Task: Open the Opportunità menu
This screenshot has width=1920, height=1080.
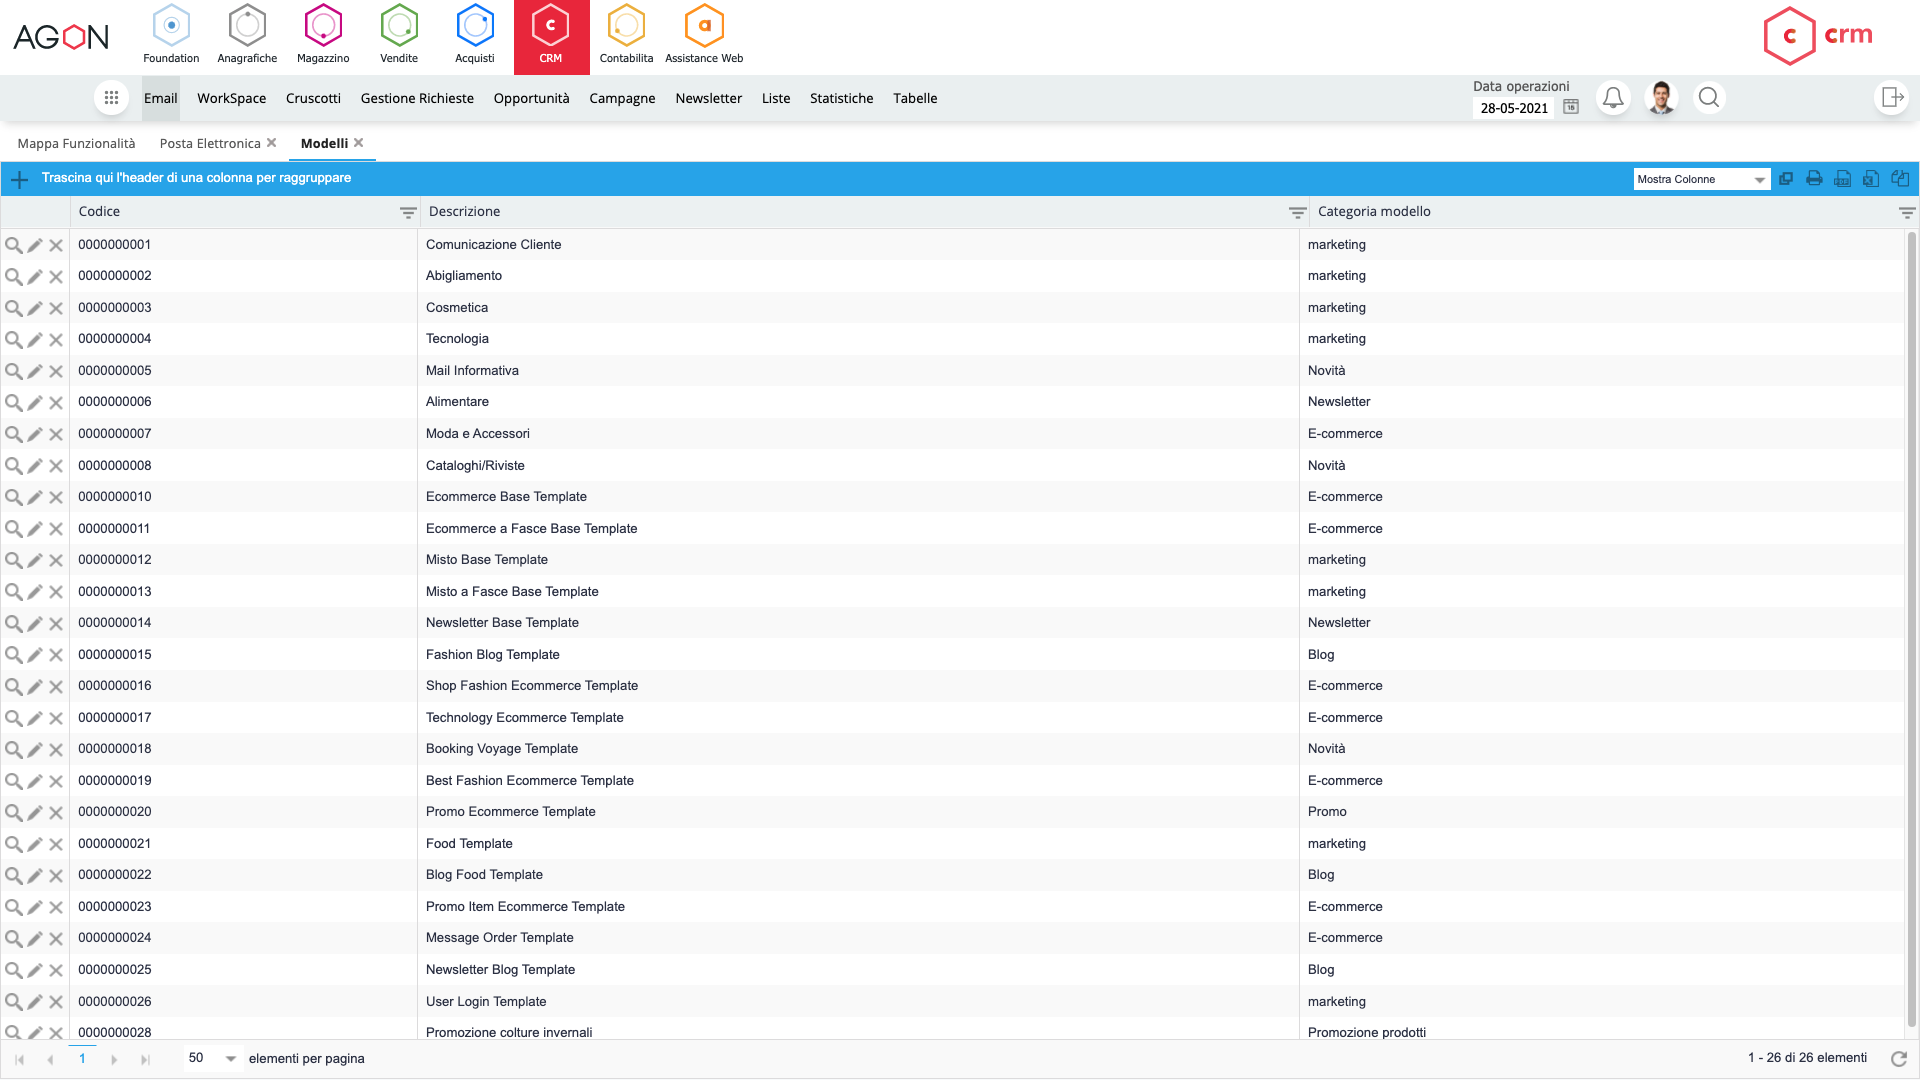Action: [531, 98]
